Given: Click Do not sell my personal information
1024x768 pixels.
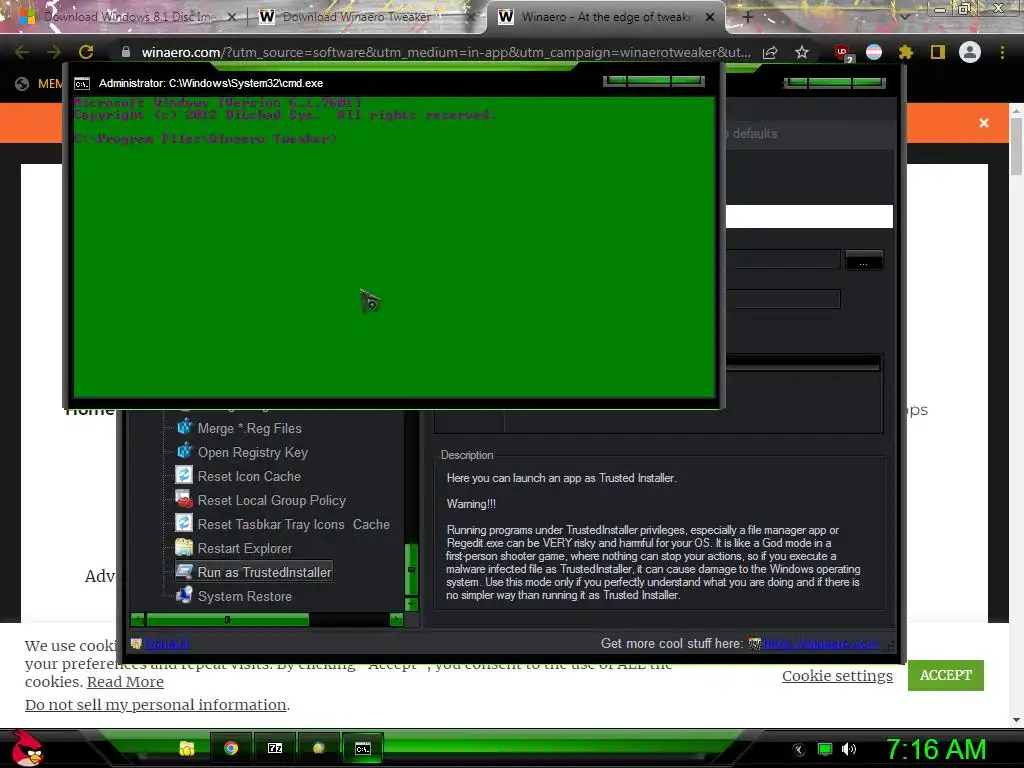Looking at the screenshot, I should 155,705.
